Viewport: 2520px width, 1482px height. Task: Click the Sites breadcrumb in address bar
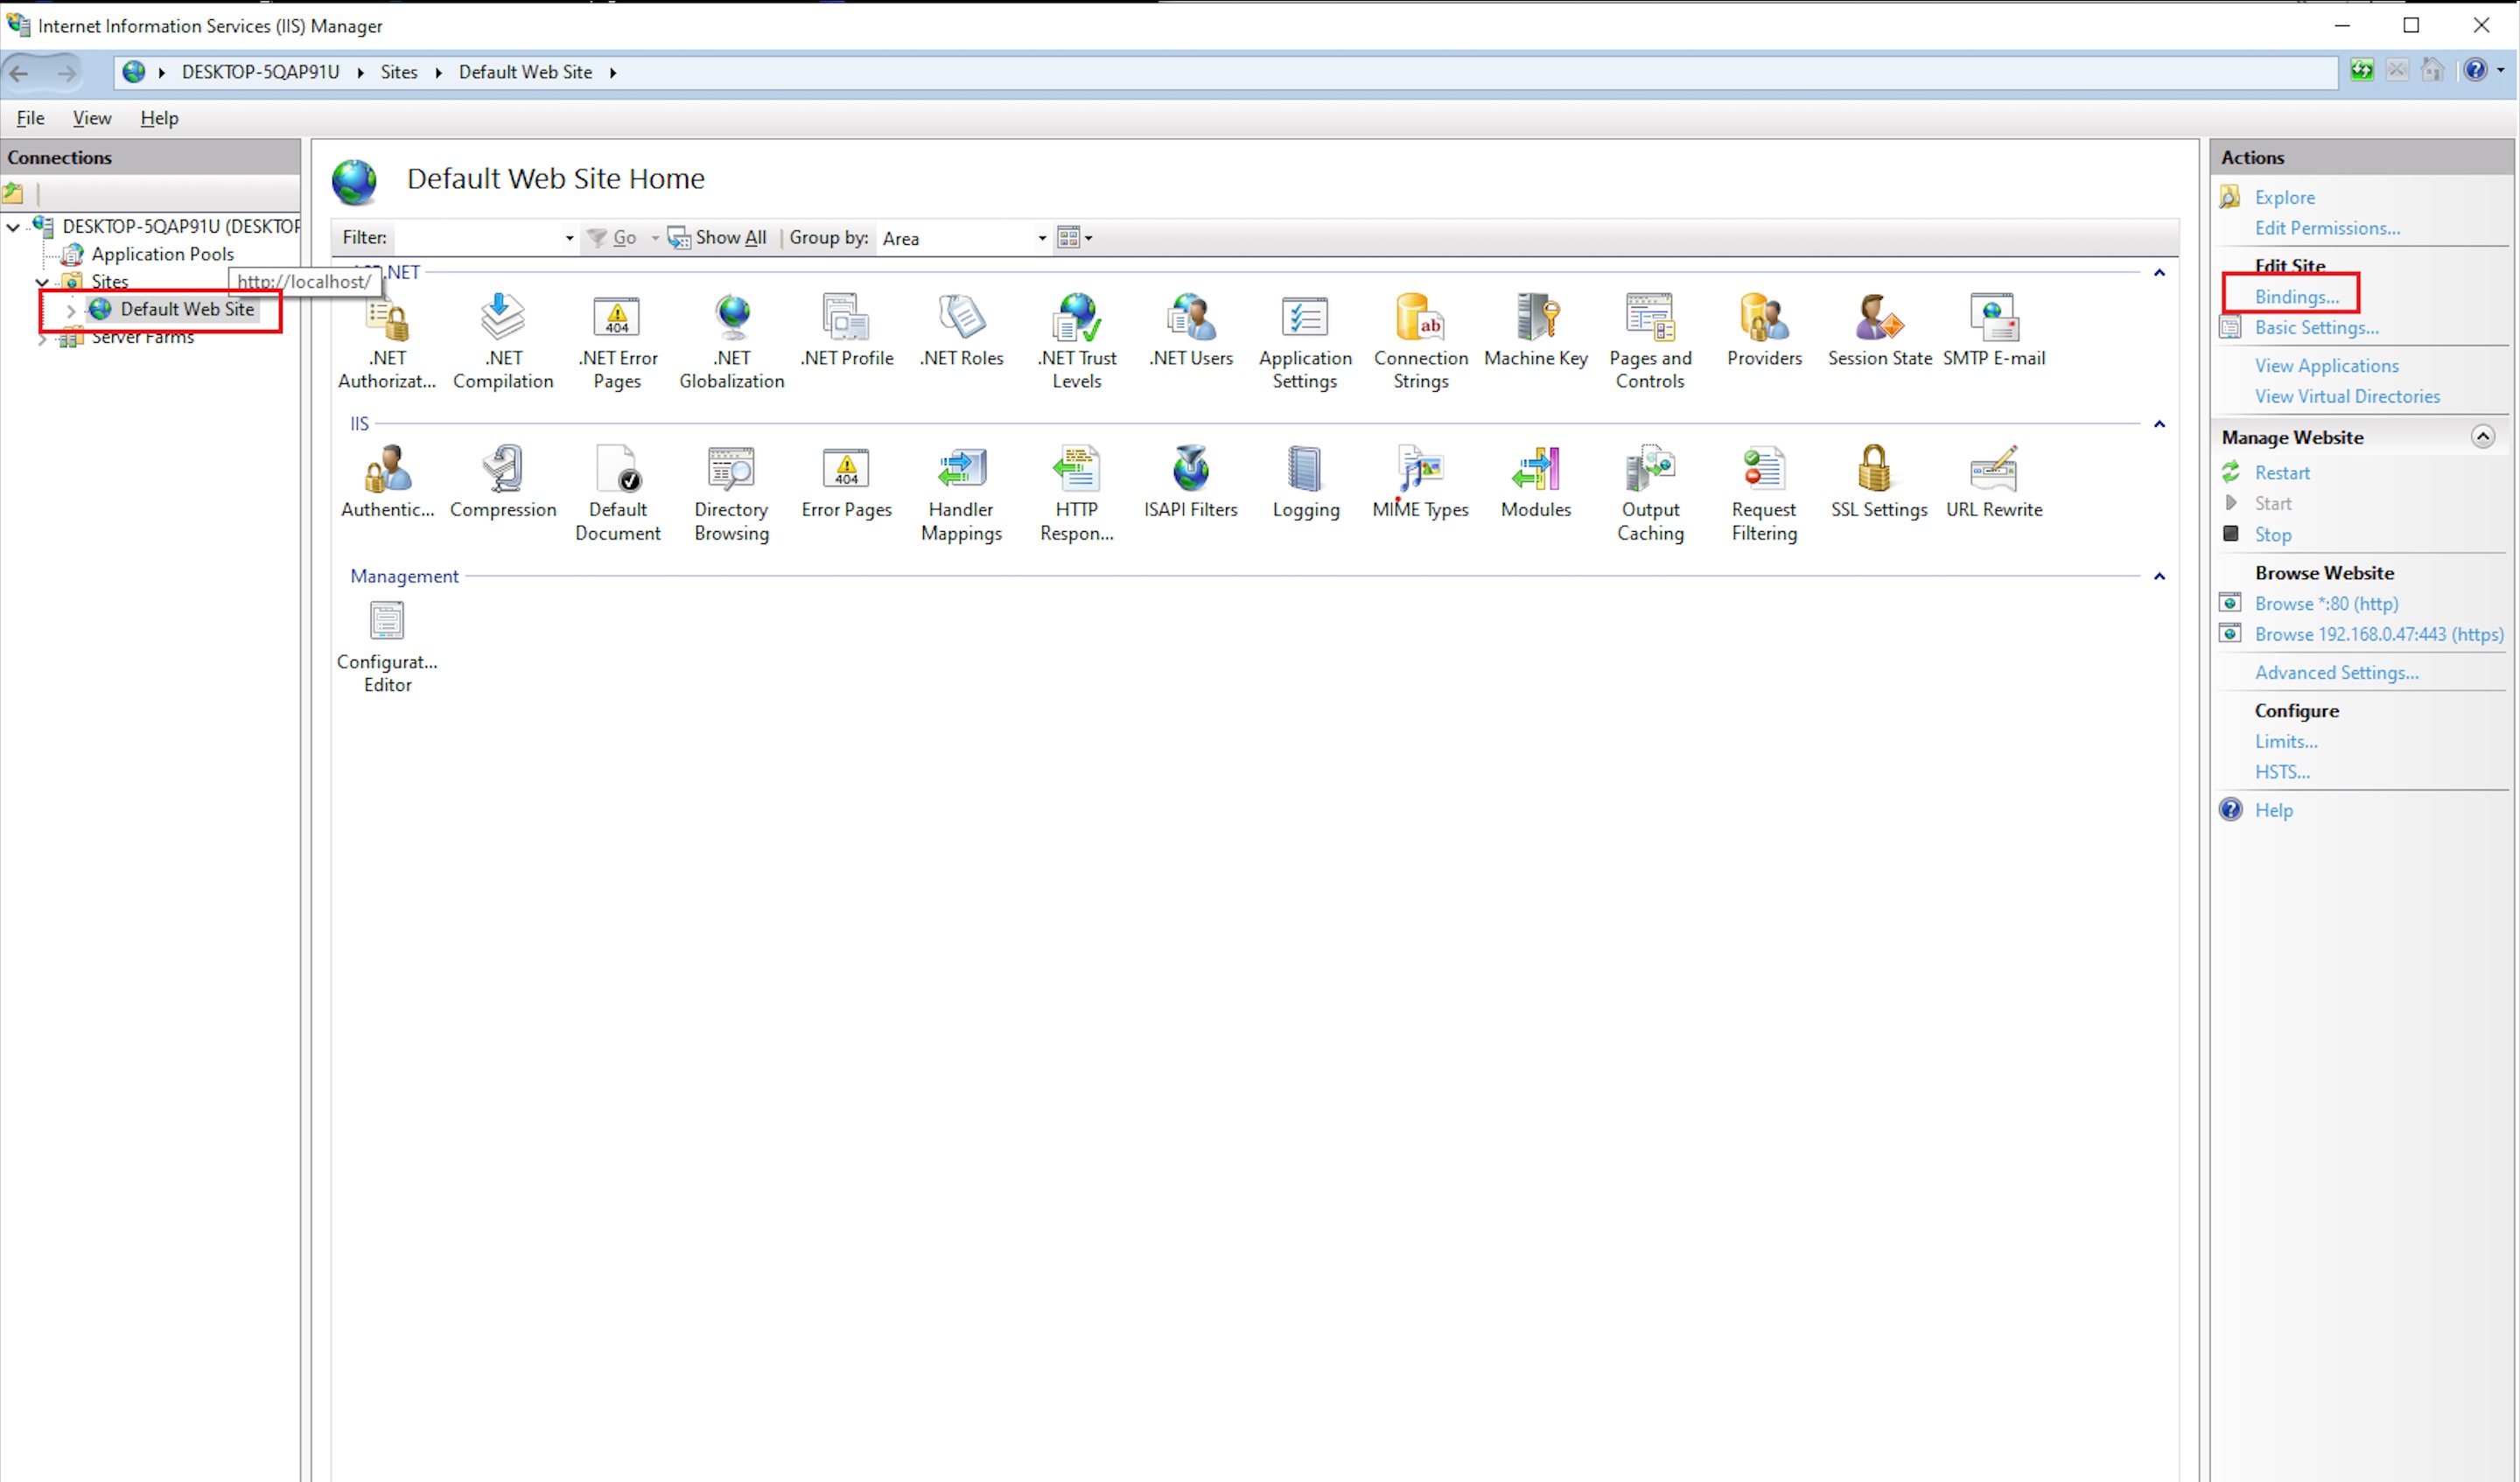click(399, 72)
